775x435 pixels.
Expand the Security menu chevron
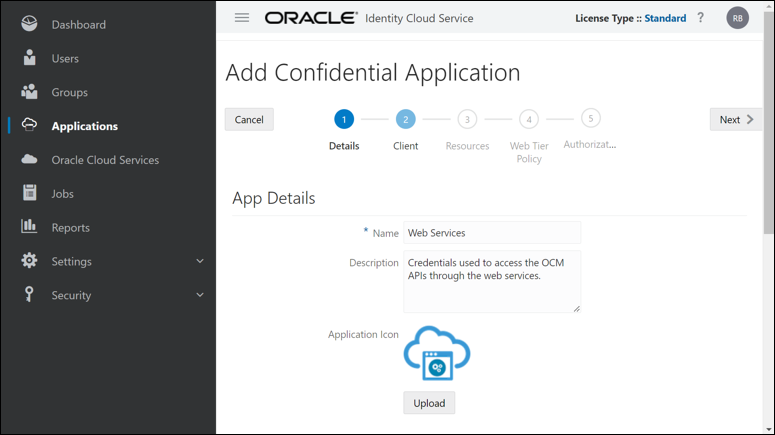(200, 295)
